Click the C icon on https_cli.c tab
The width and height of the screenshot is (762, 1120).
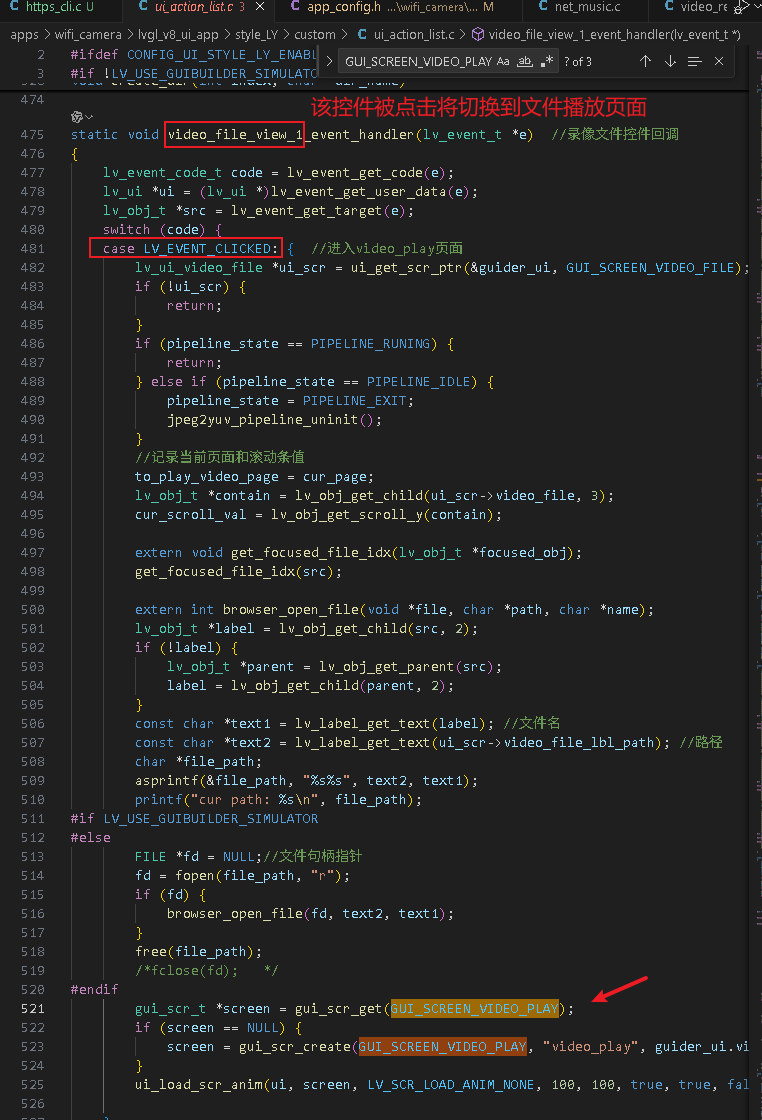pos(14,6)
